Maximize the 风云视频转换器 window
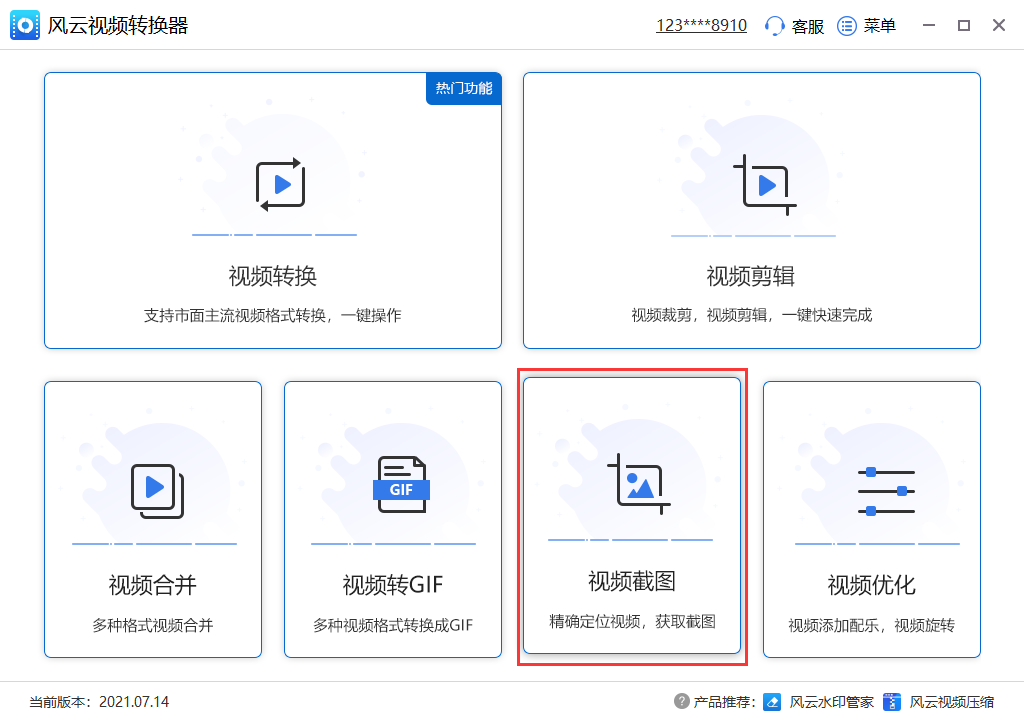Viewport: 1024px width, 720px height. pyautogui.click(x=963, y=25)
